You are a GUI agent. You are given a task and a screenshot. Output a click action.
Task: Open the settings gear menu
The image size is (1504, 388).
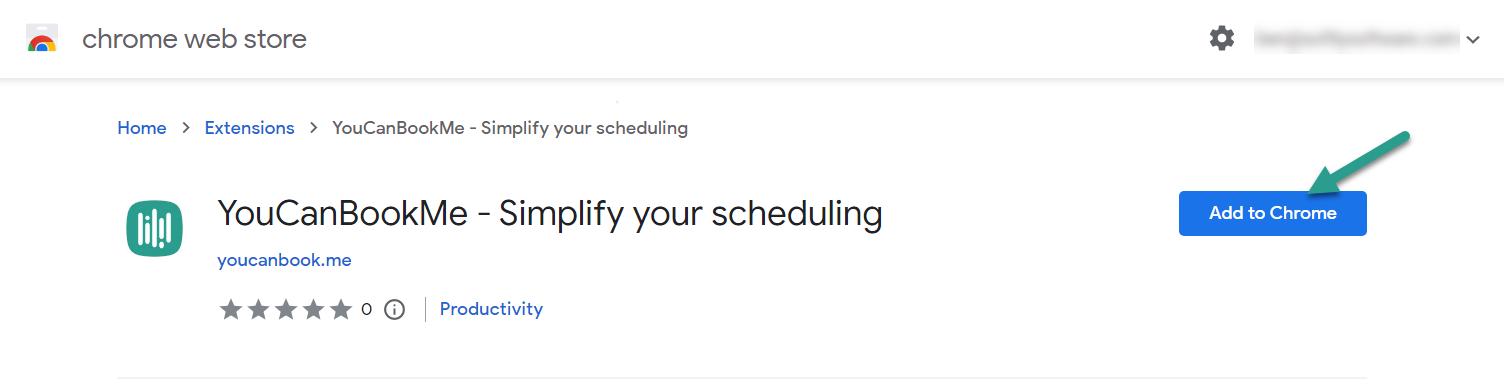tap(1222, 39)
